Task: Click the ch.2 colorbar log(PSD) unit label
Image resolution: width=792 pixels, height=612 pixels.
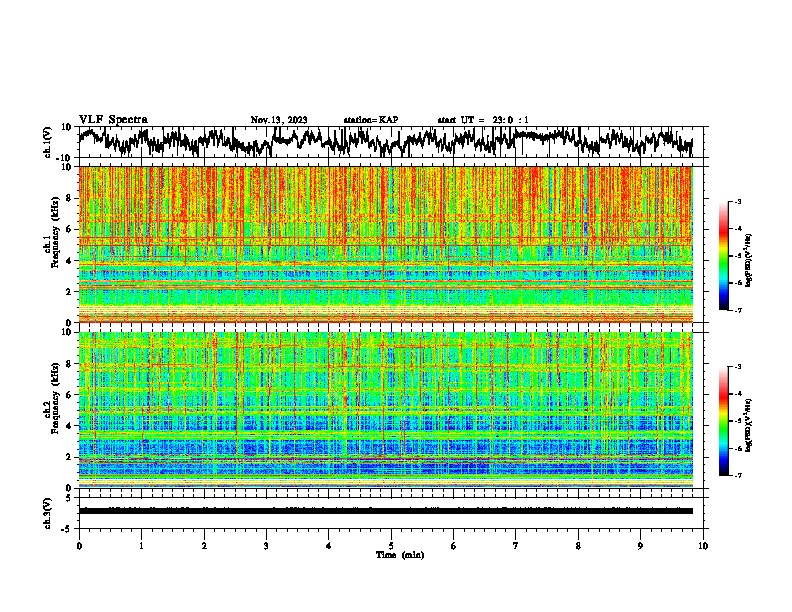Action: [749, 424]
